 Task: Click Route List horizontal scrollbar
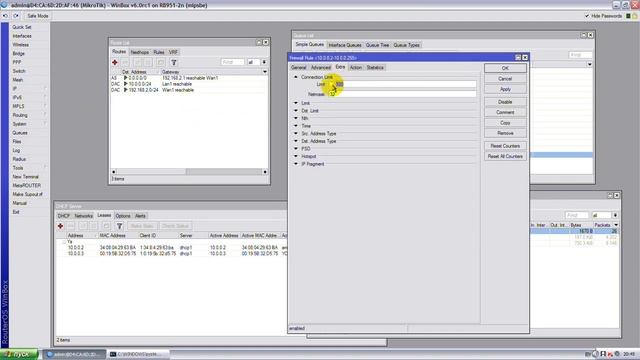[189, 172]
